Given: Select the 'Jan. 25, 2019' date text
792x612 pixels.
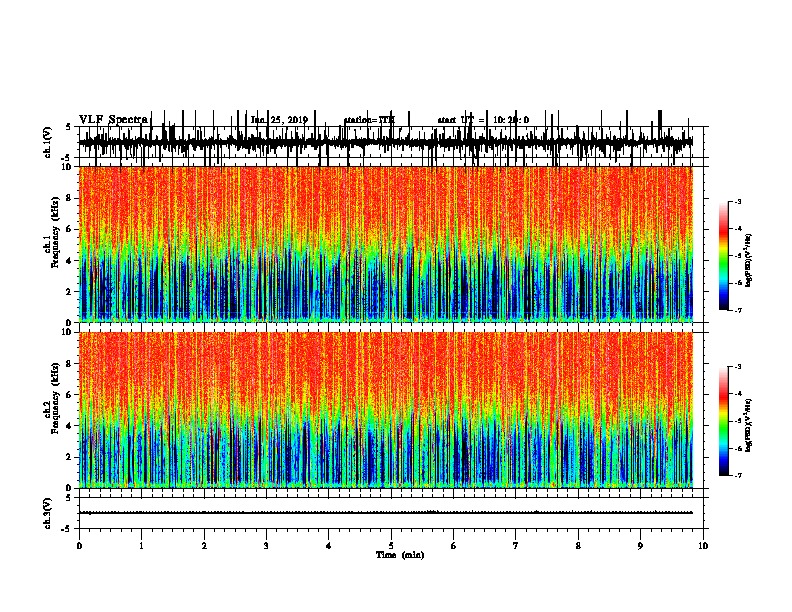Looking at the screenshot, I should coord(279,120).
